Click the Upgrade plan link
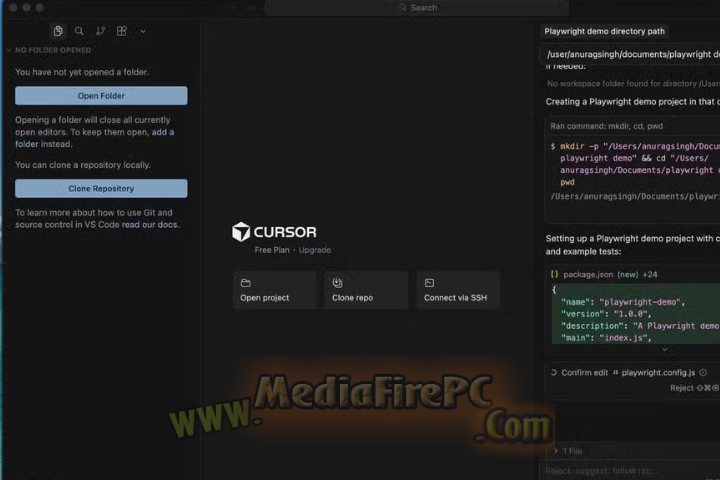720x480 pixels. click(x=315, y=250)
